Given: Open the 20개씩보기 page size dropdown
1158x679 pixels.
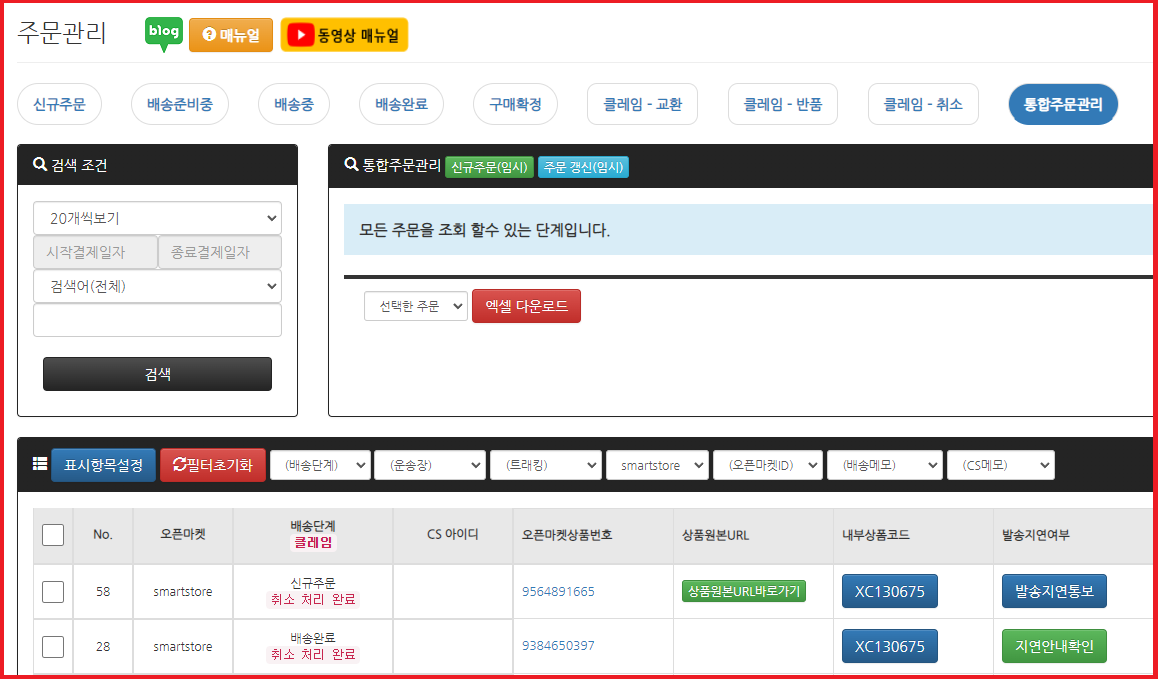Looking at the screenshot, I should 157,218.
